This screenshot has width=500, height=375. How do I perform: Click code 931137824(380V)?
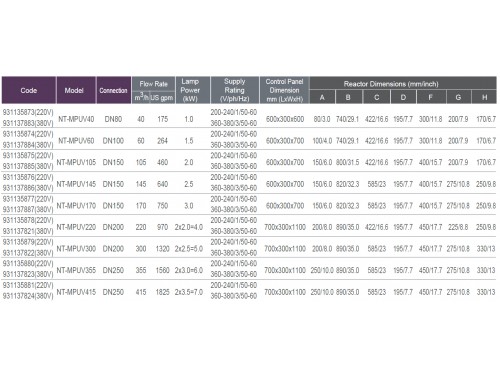28,296
